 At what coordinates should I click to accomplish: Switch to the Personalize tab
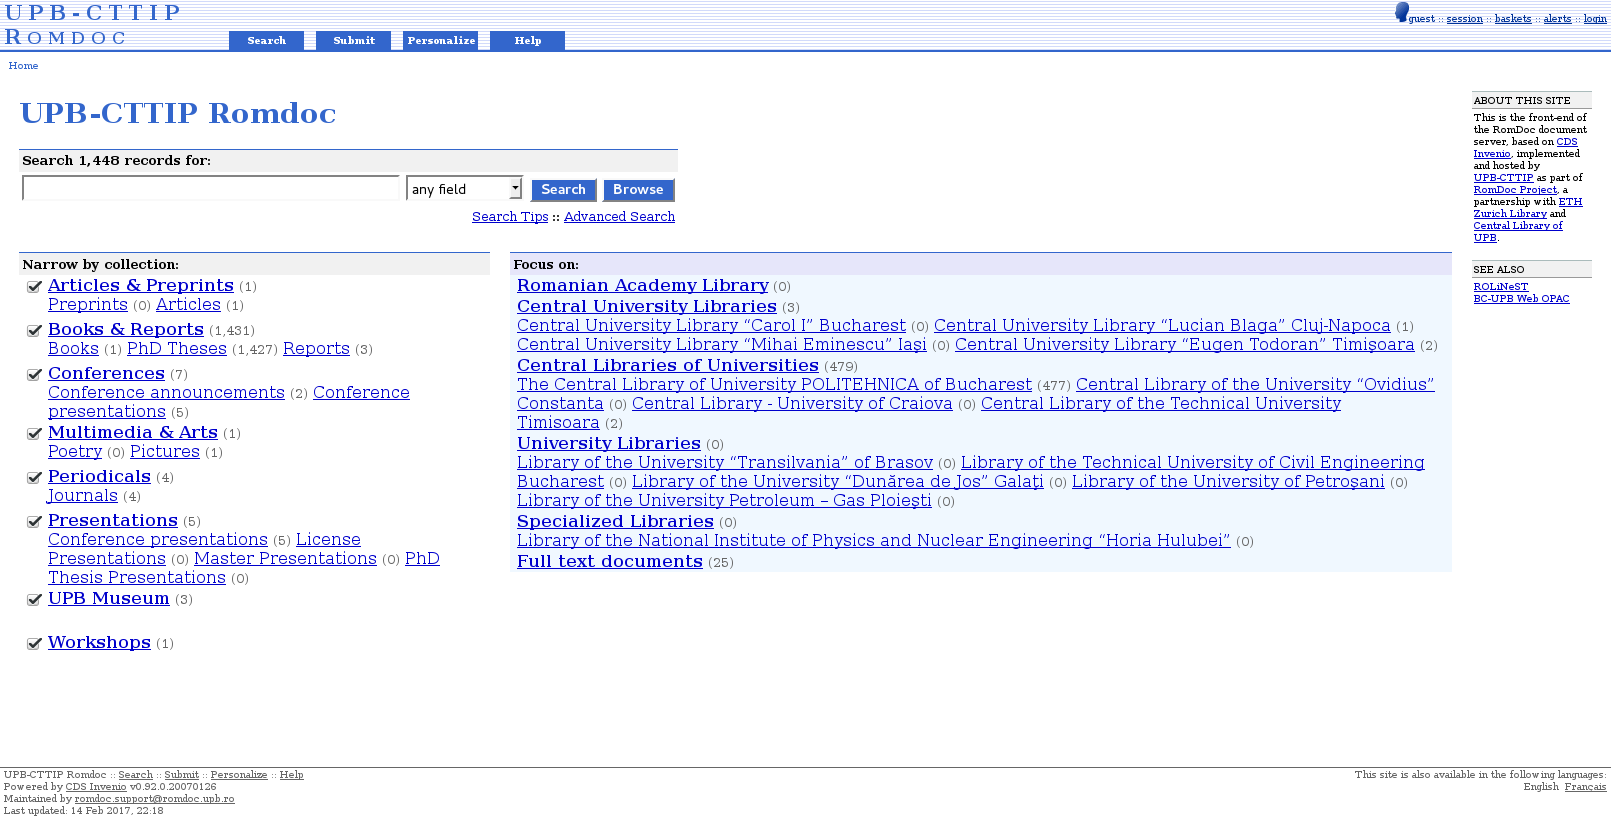click(441, 41)
